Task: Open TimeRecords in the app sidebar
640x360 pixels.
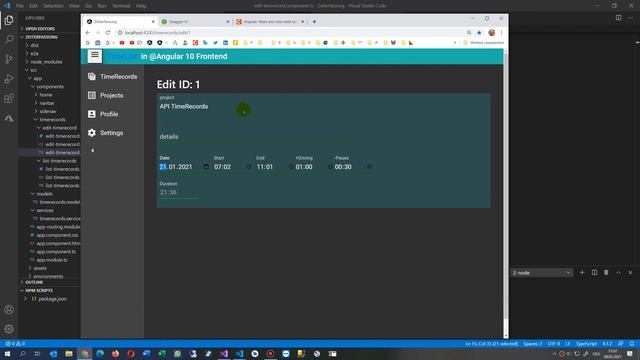Action: point(113,77)
